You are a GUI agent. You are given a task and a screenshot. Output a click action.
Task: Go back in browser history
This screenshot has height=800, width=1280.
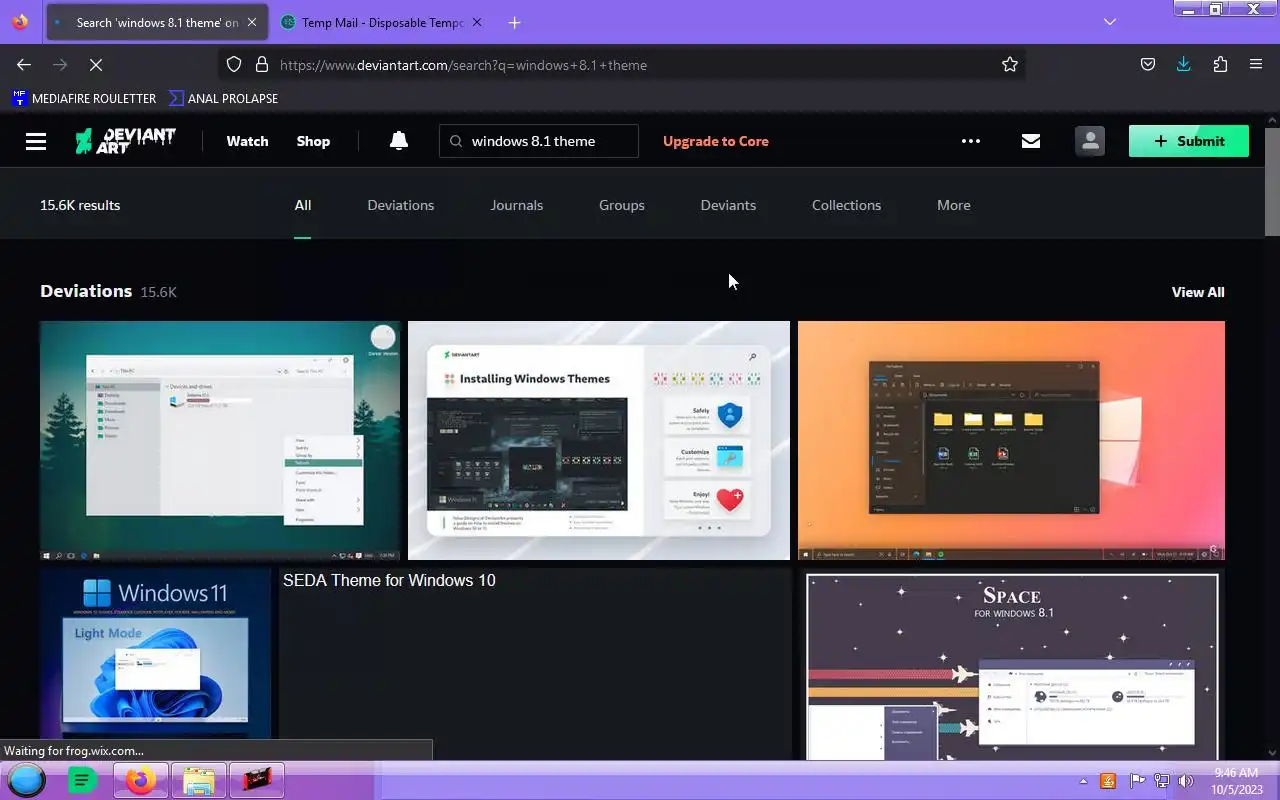24,64
